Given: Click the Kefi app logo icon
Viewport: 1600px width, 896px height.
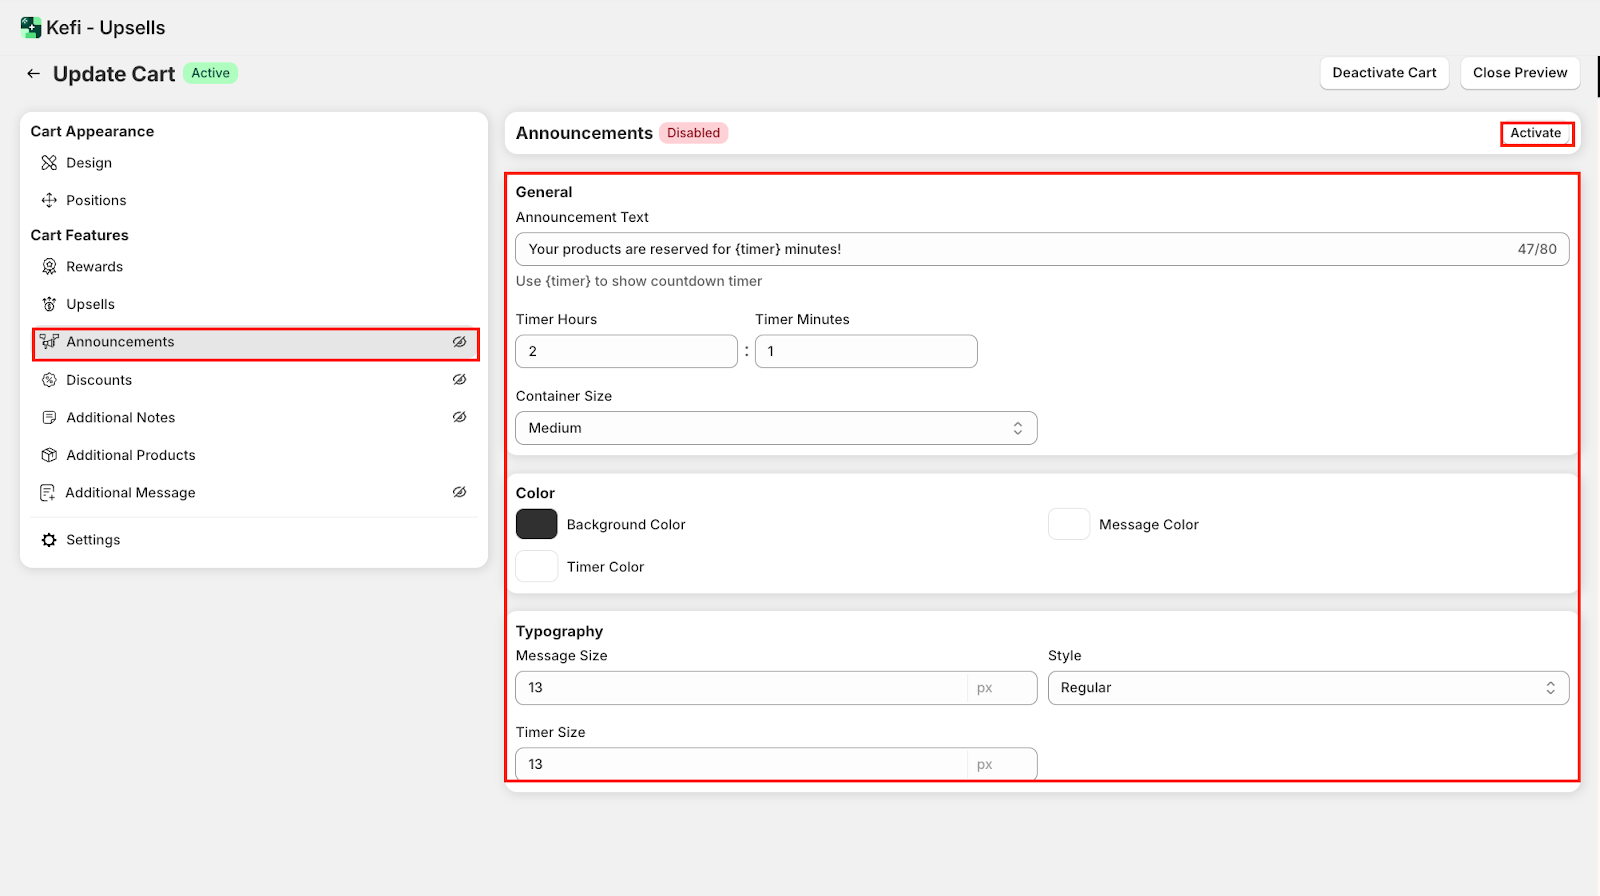Looking at the screenshot, I should (x=31, y=28).
